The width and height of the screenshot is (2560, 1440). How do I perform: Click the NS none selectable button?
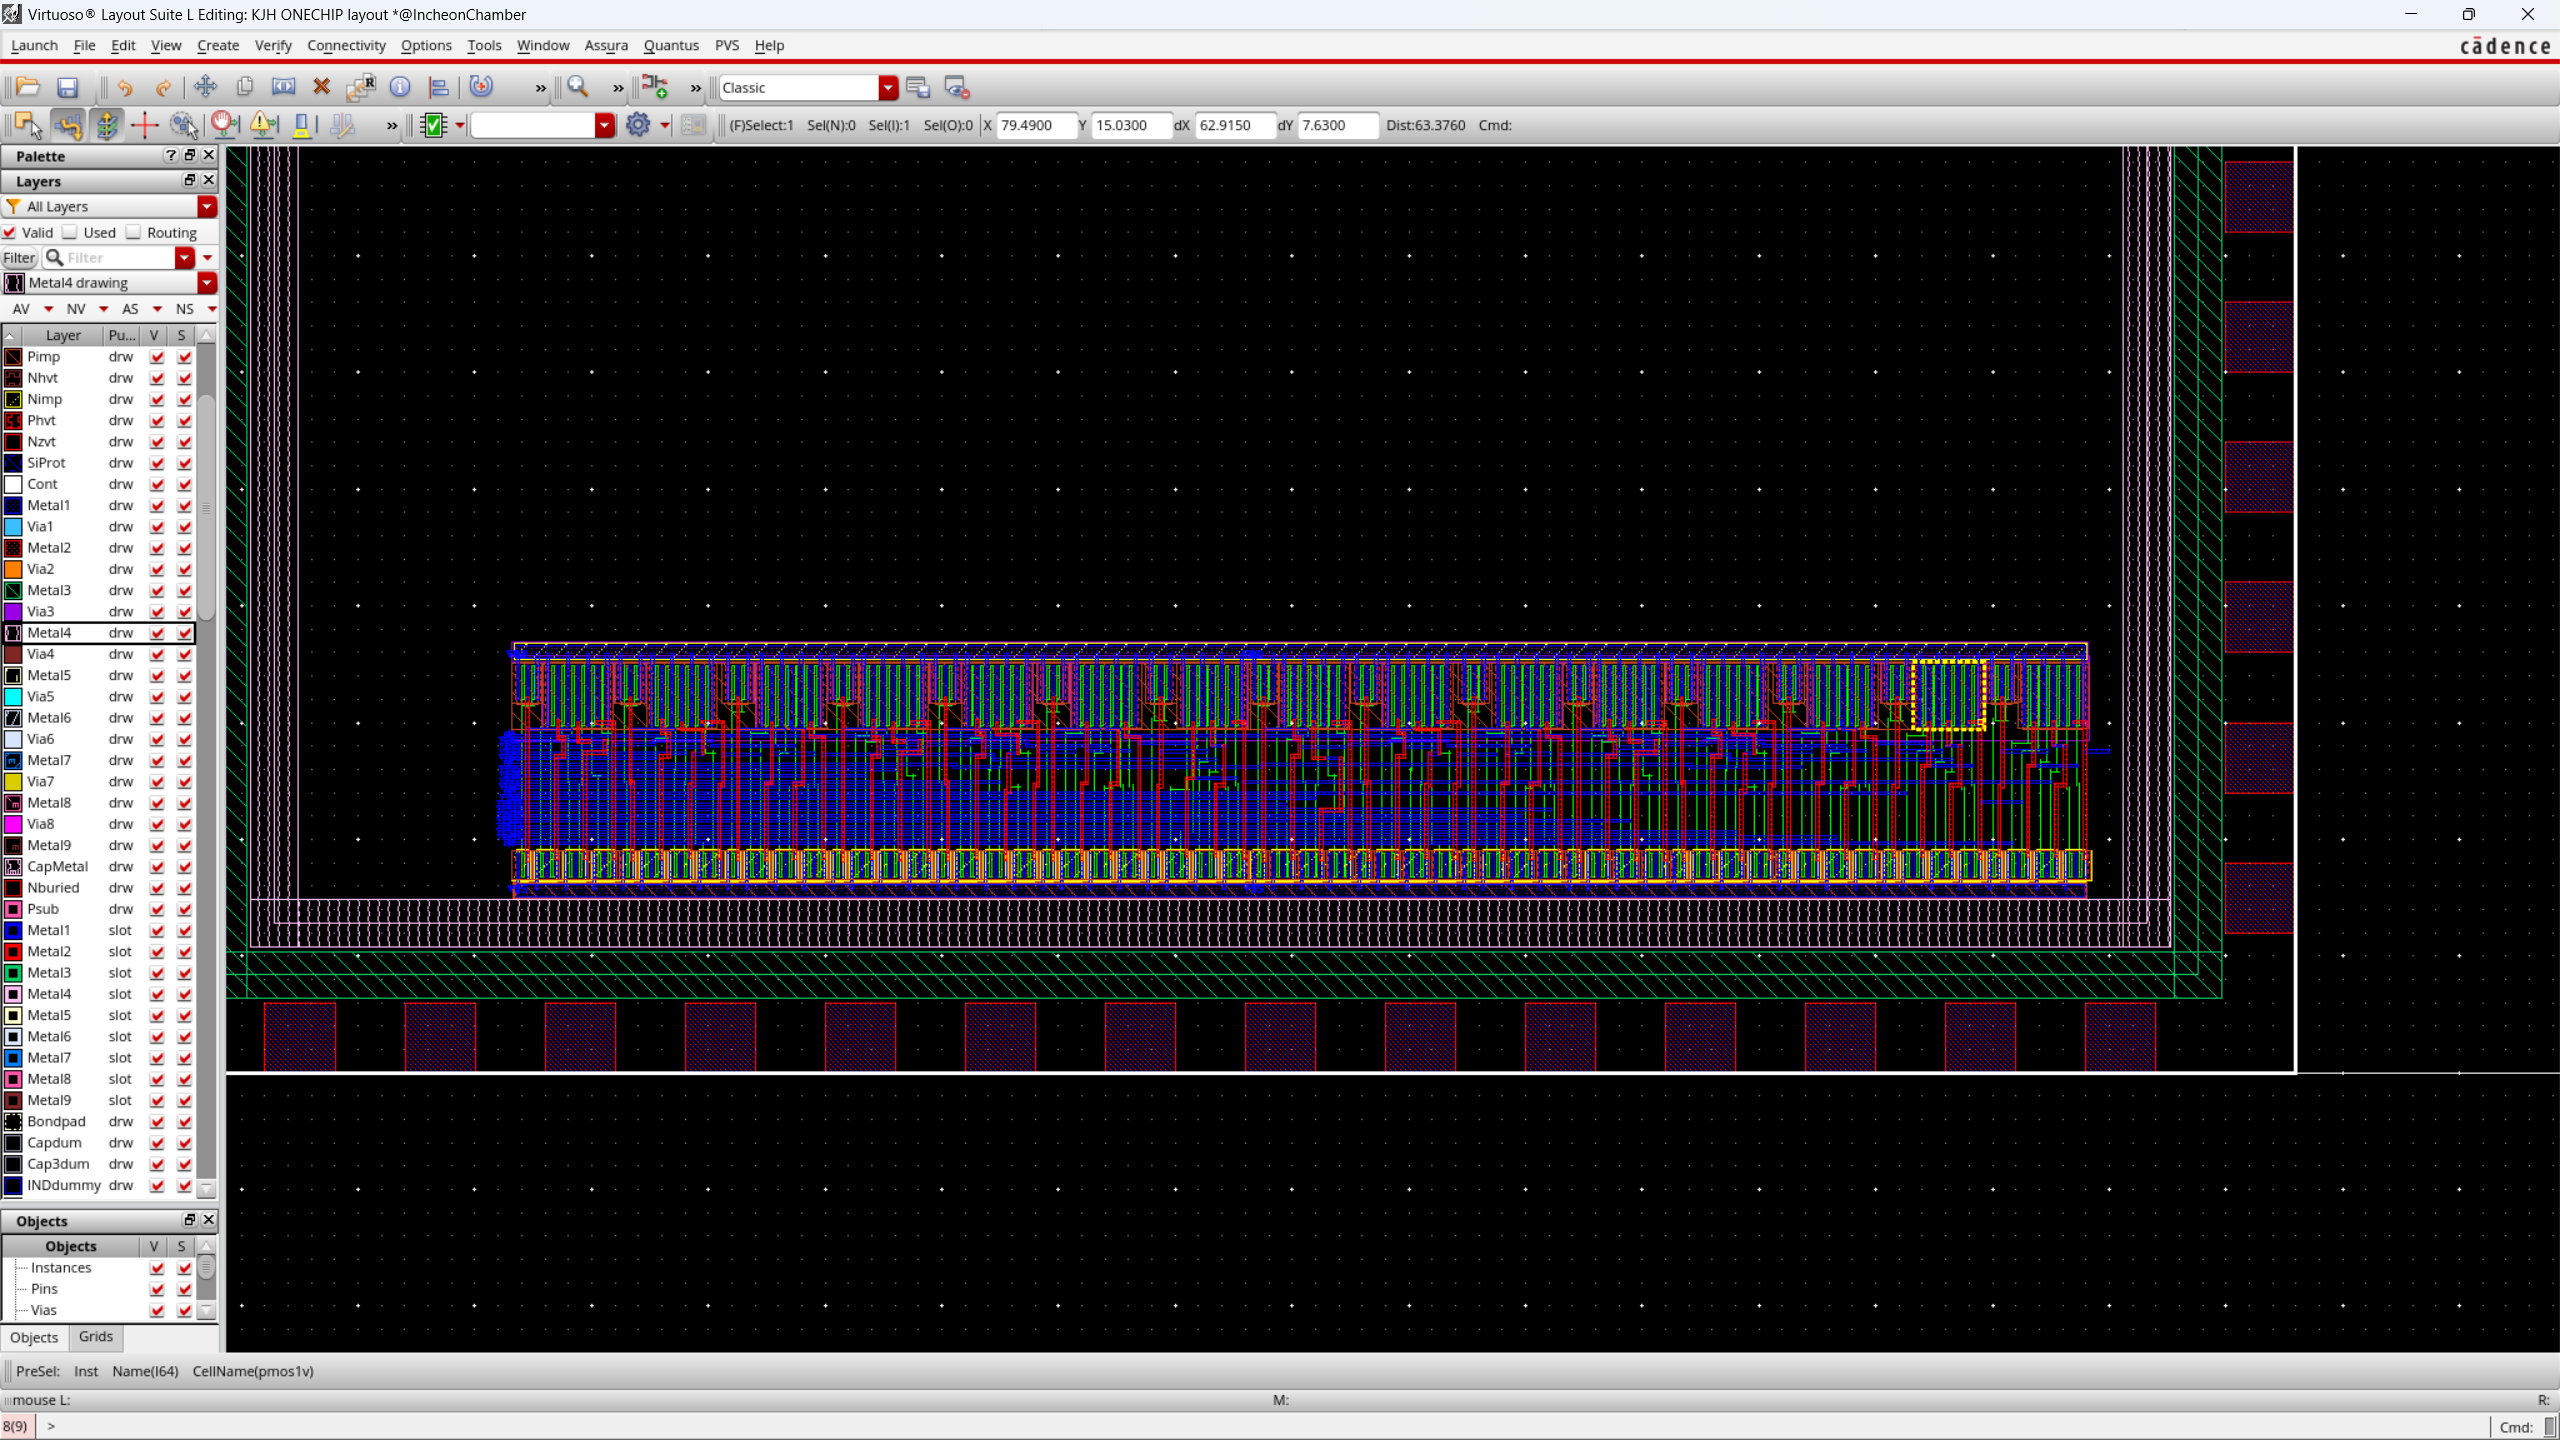coord(184,309)
